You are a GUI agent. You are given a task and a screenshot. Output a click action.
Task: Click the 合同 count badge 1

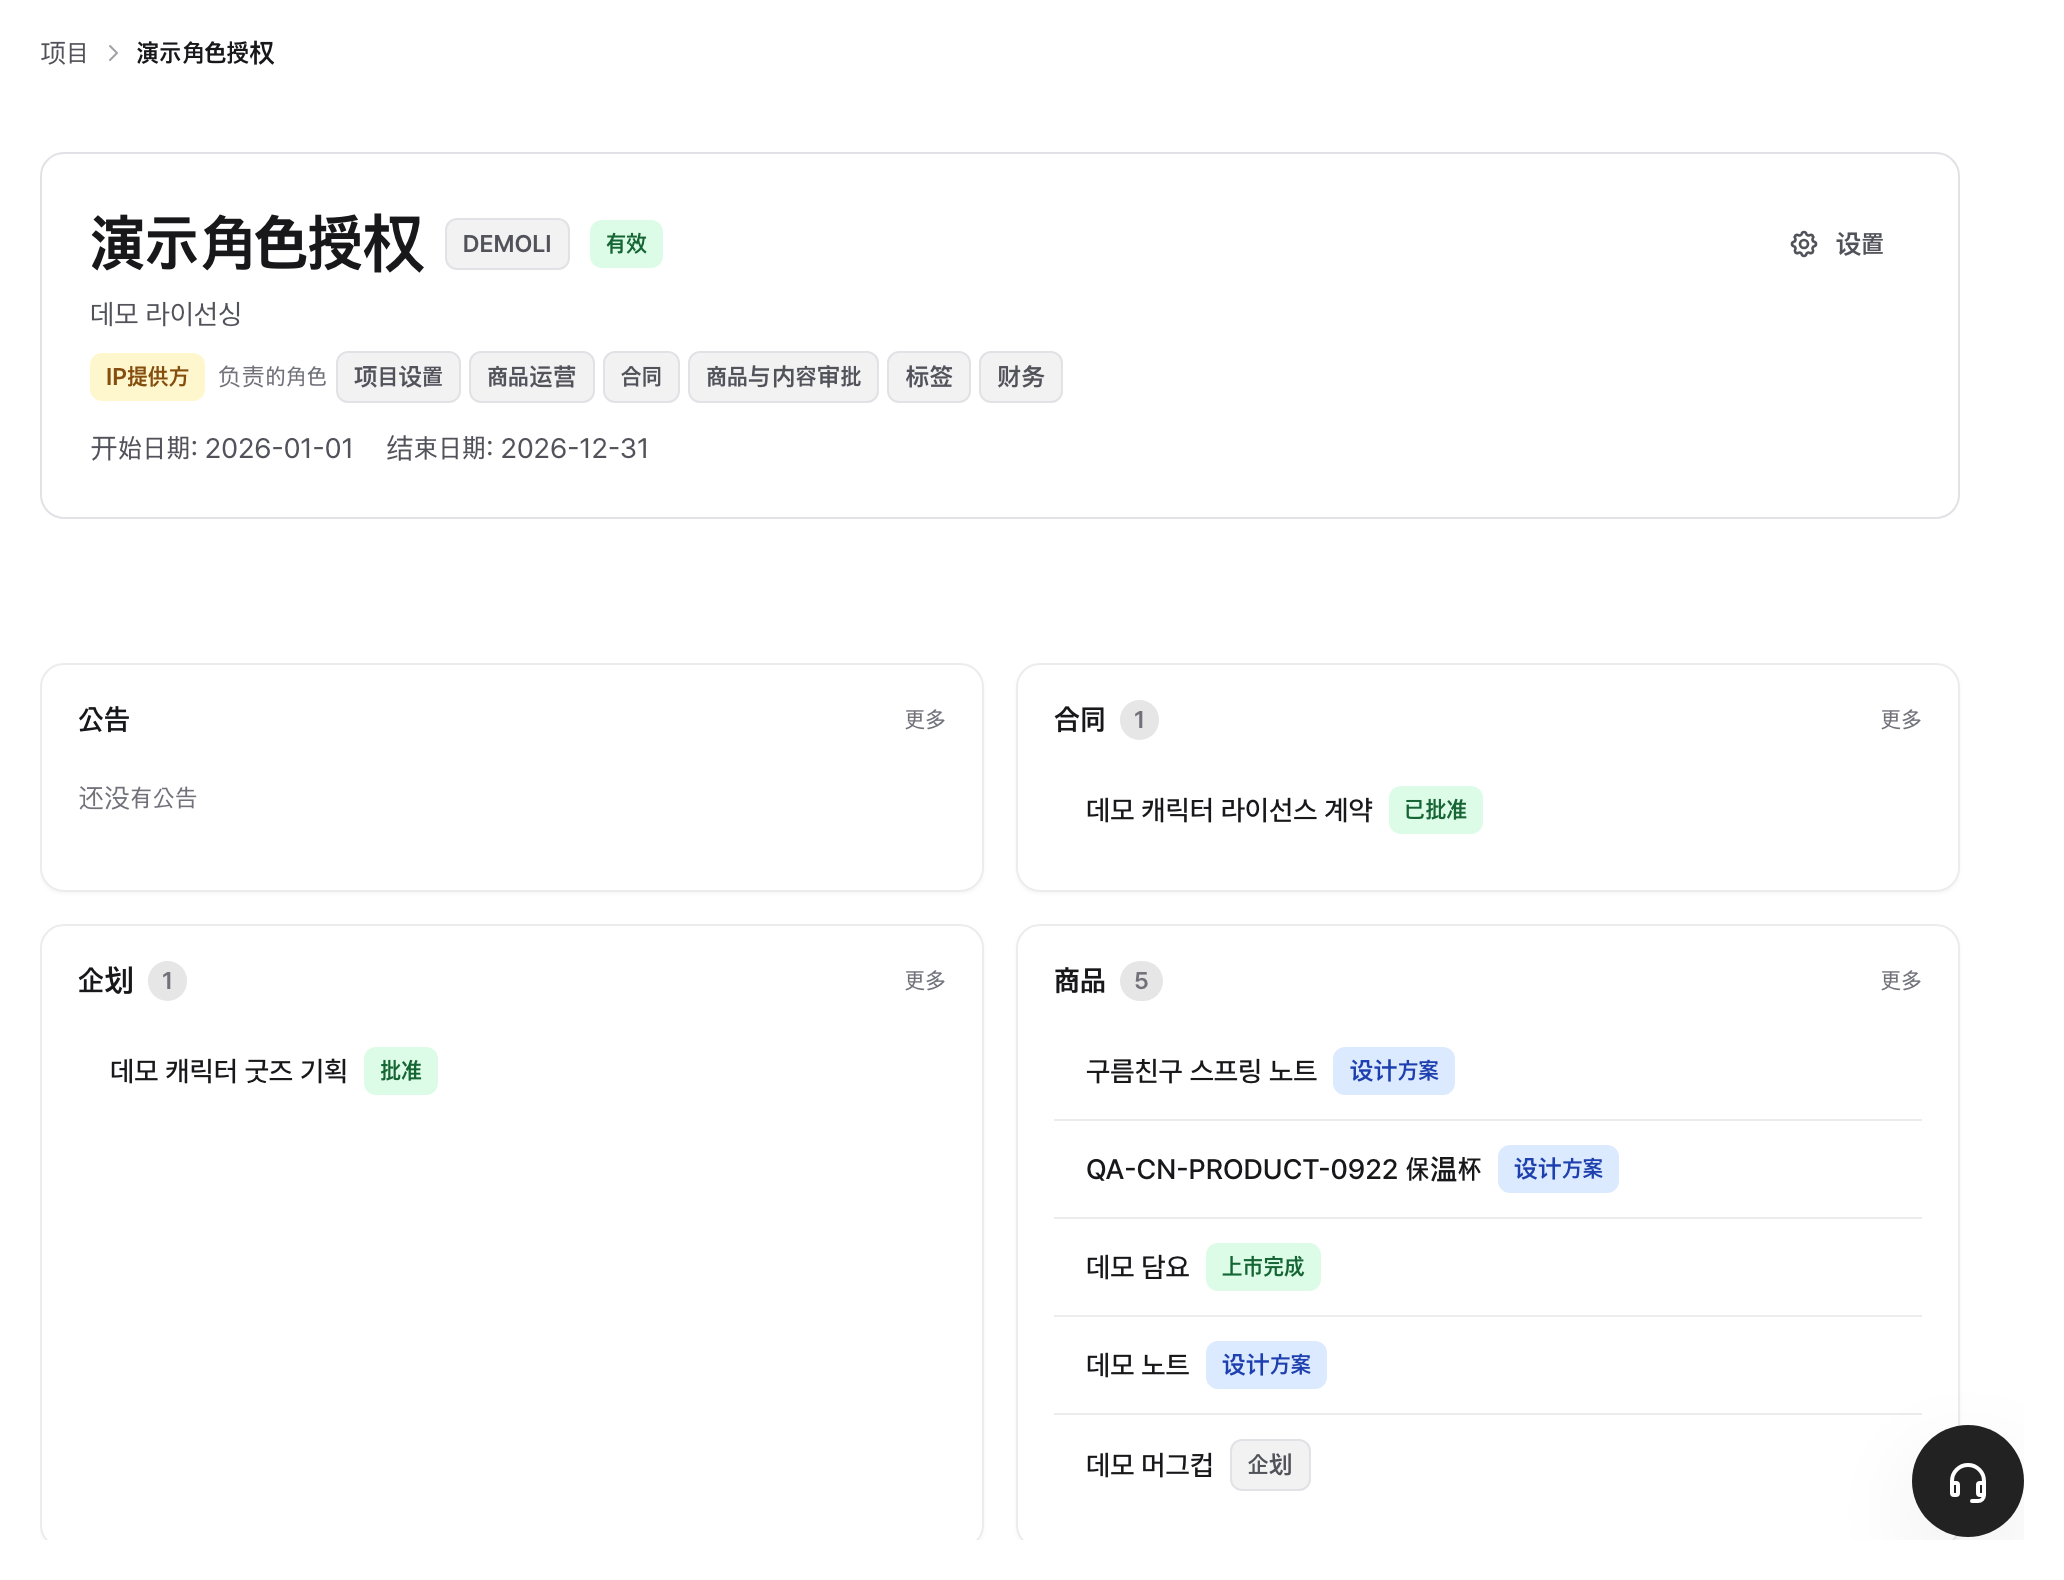click(x=1139, y=720)
